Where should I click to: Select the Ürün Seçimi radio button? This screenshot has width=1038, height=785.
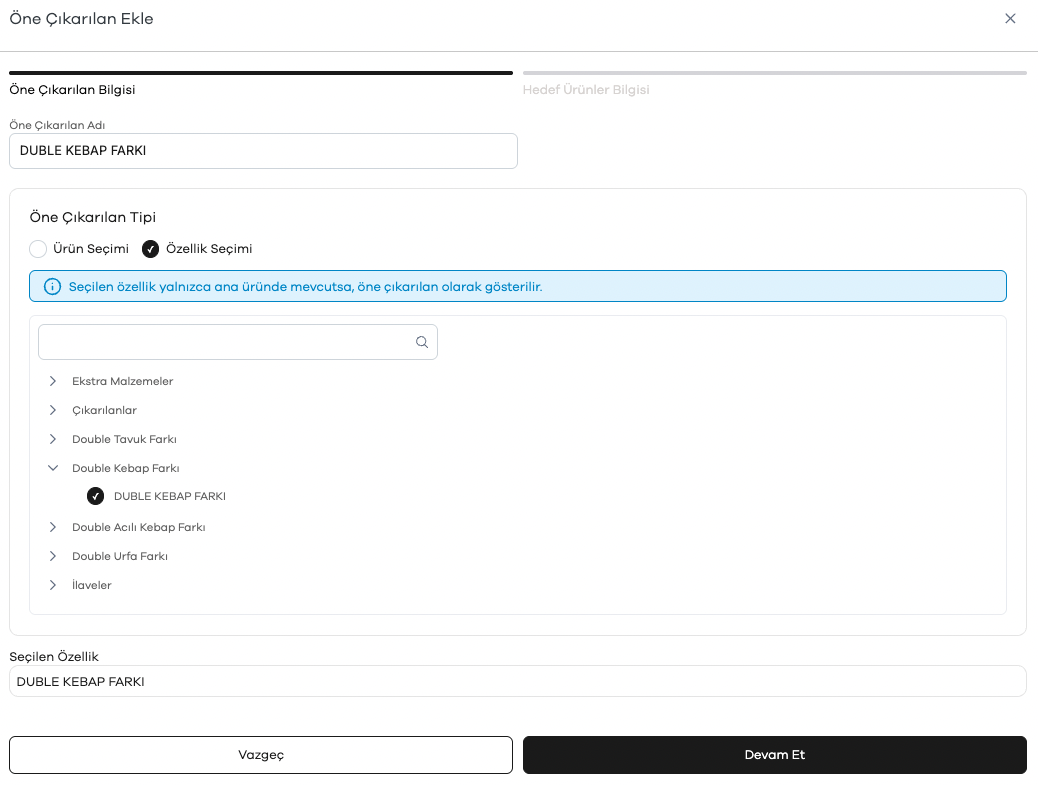38,249
